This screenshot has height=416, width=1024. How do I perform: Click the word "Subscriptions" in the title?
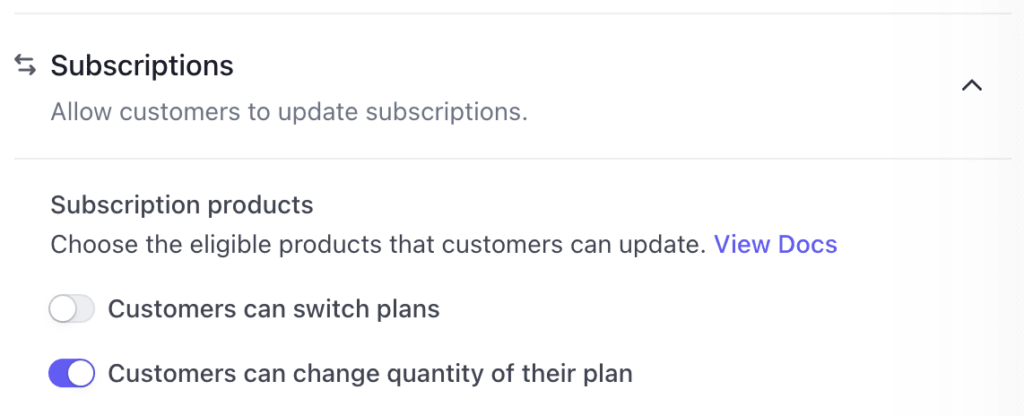click(142, 66)
